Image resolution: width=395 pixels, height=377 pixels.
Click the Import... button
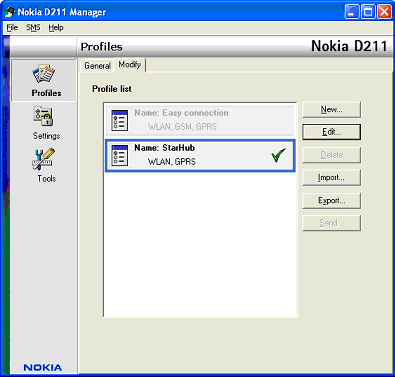[x=331, y=178]
